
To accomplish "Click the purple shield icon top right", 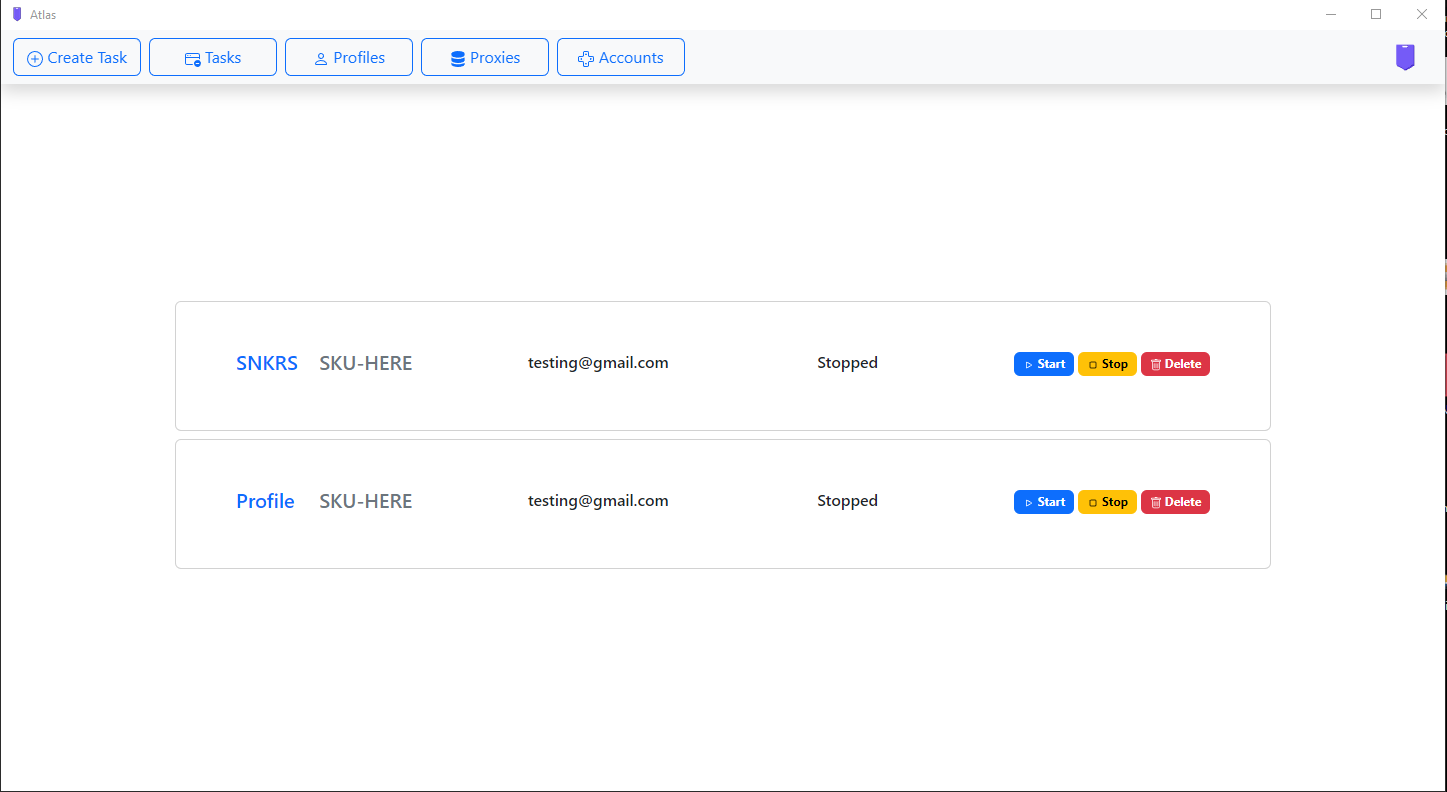I will [1405, 57].
